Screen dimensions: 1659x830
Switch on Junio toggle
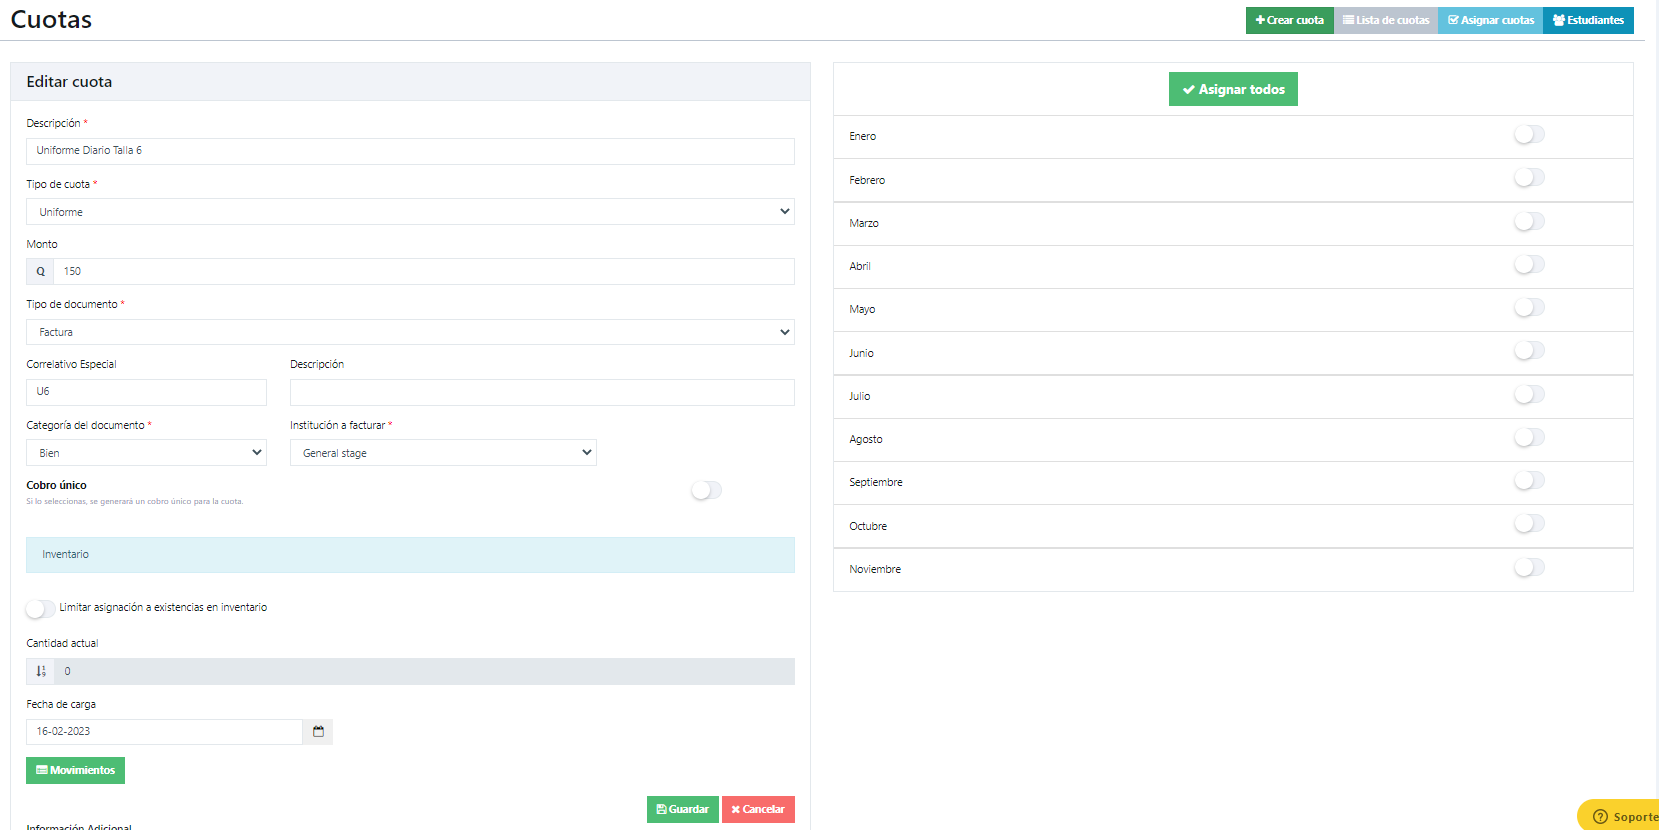(x=1529, y=351)
